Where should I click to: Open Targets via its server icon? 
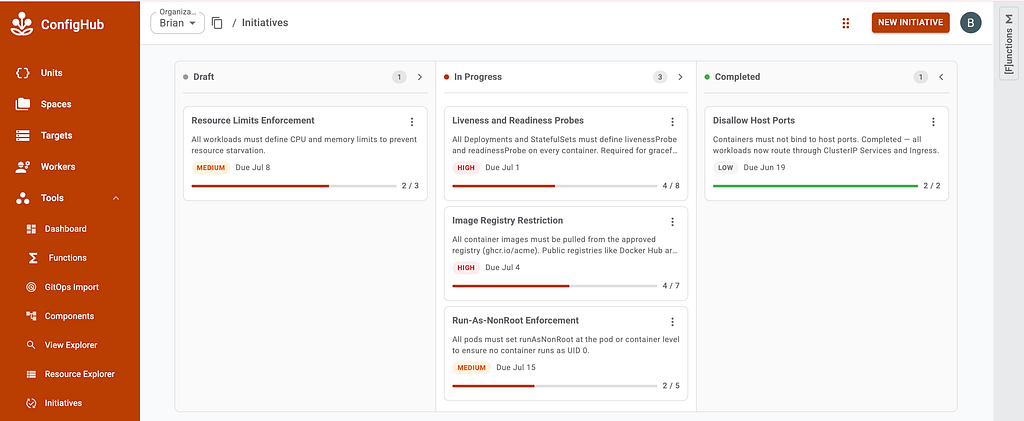[x=23, y=135]
